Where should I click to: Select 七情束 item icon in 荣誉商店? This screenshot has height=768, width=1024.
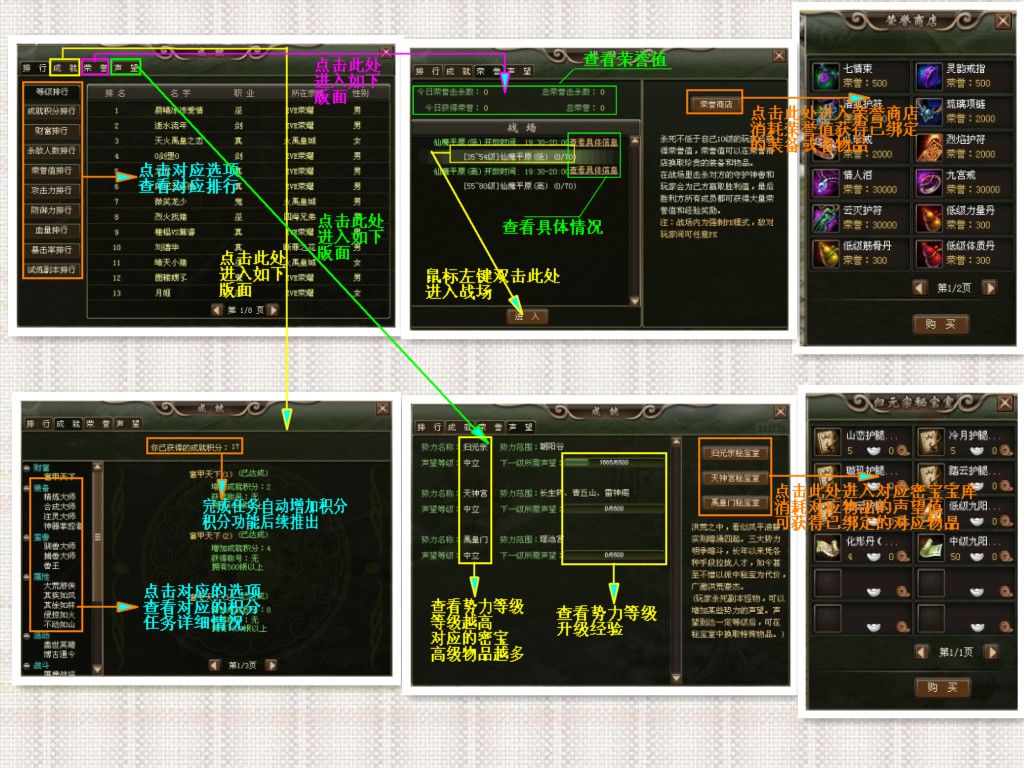click(825, 76)
